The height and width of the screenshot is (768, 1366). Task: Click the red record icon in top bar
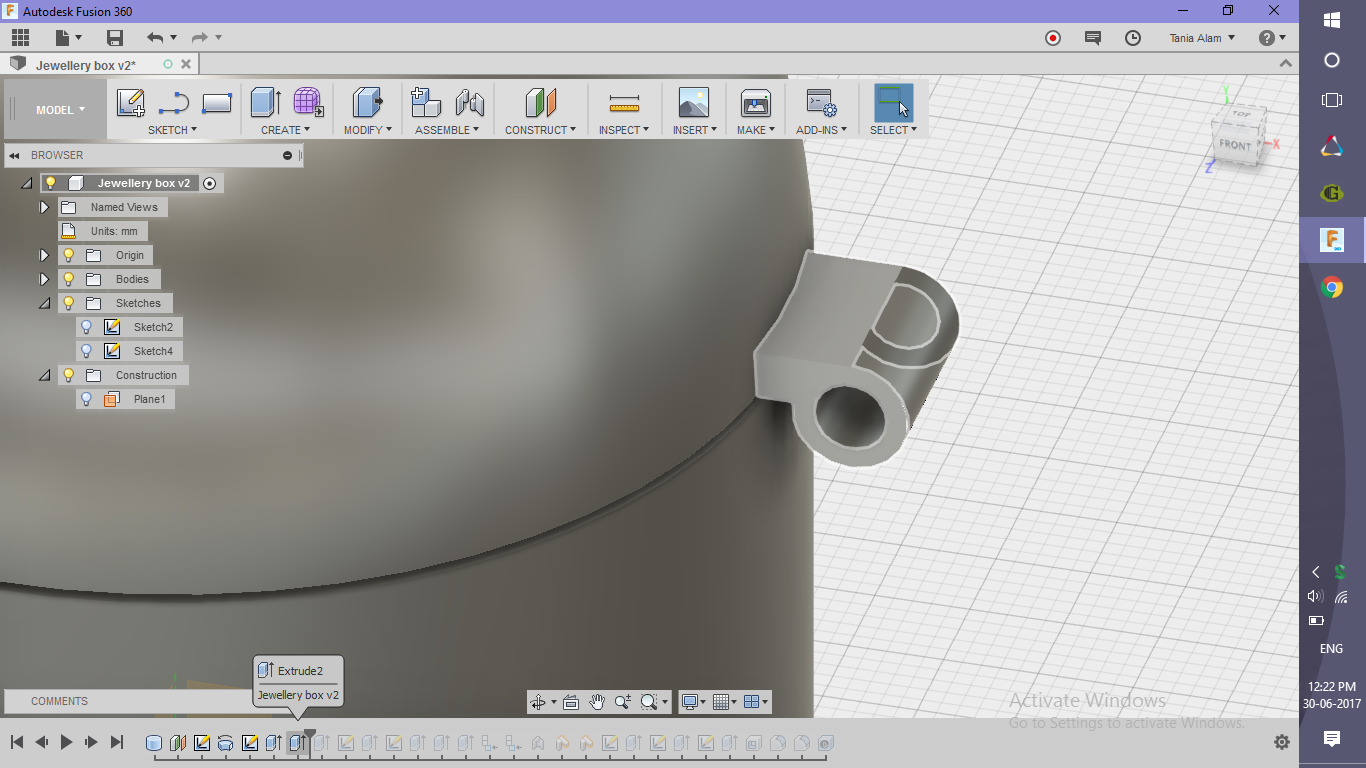point(1053,38)
